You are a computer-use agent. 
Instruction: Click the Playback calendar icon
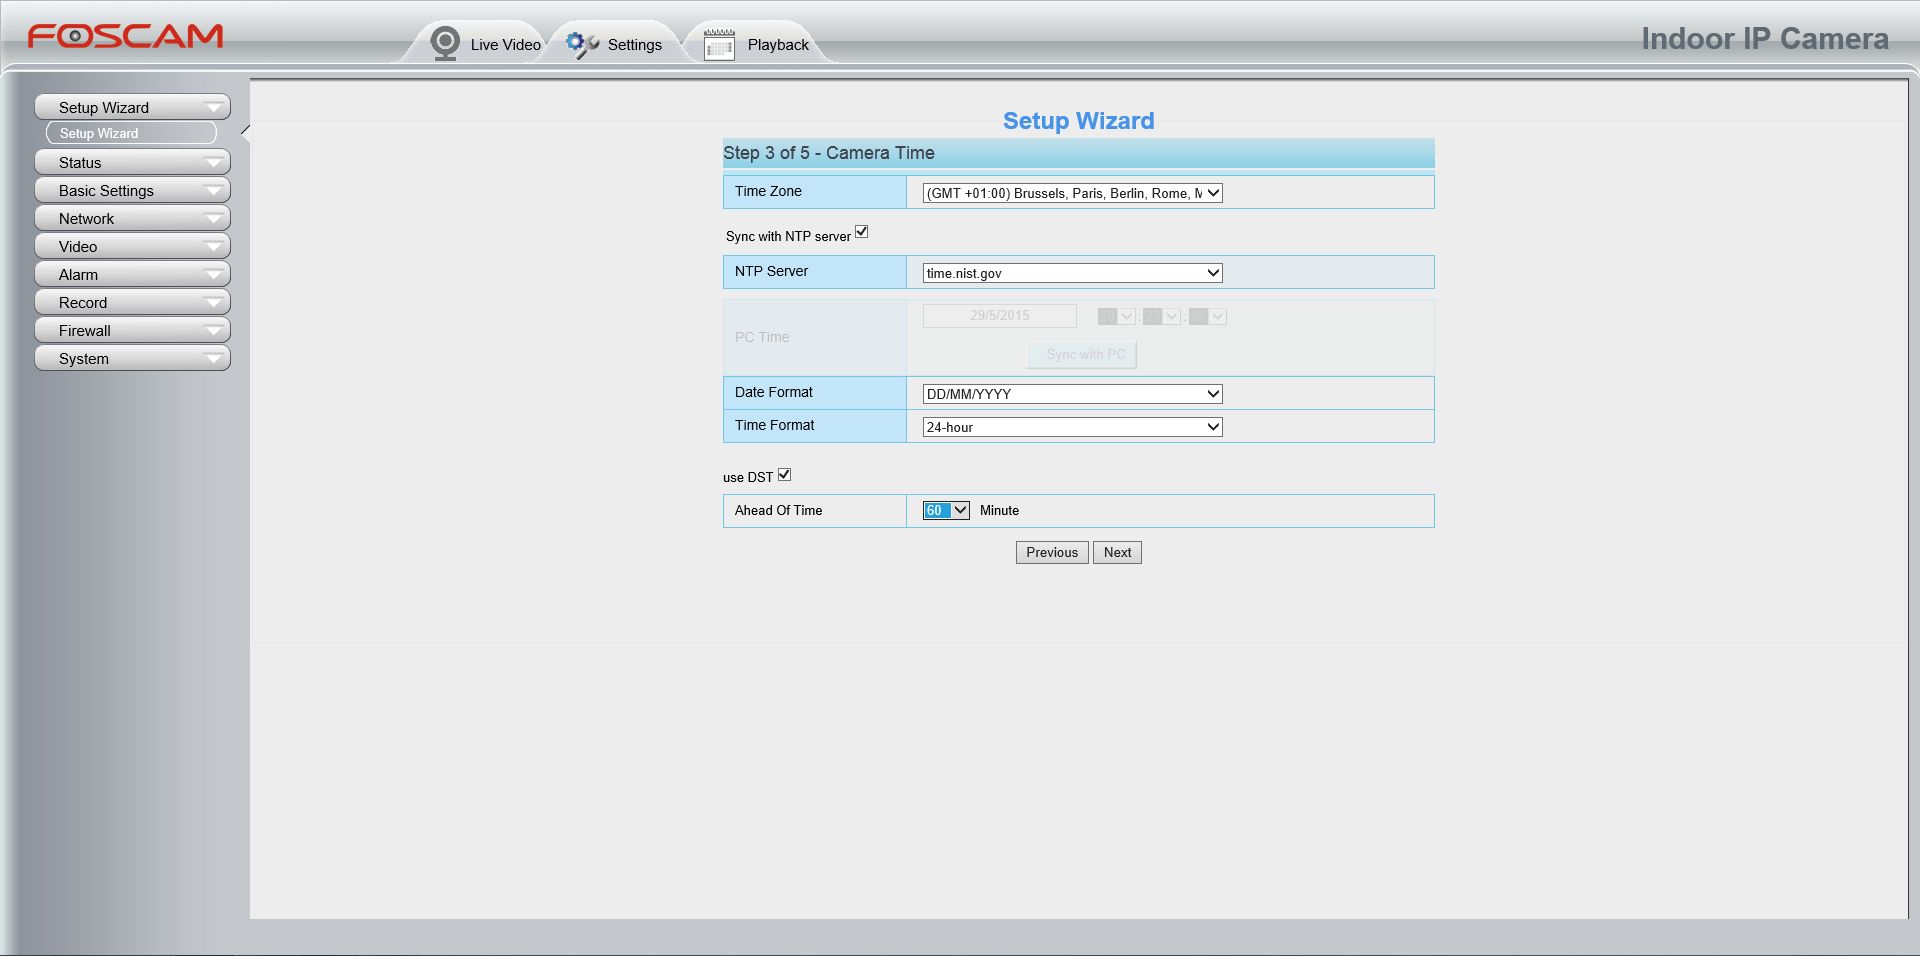tap(719, 45)
